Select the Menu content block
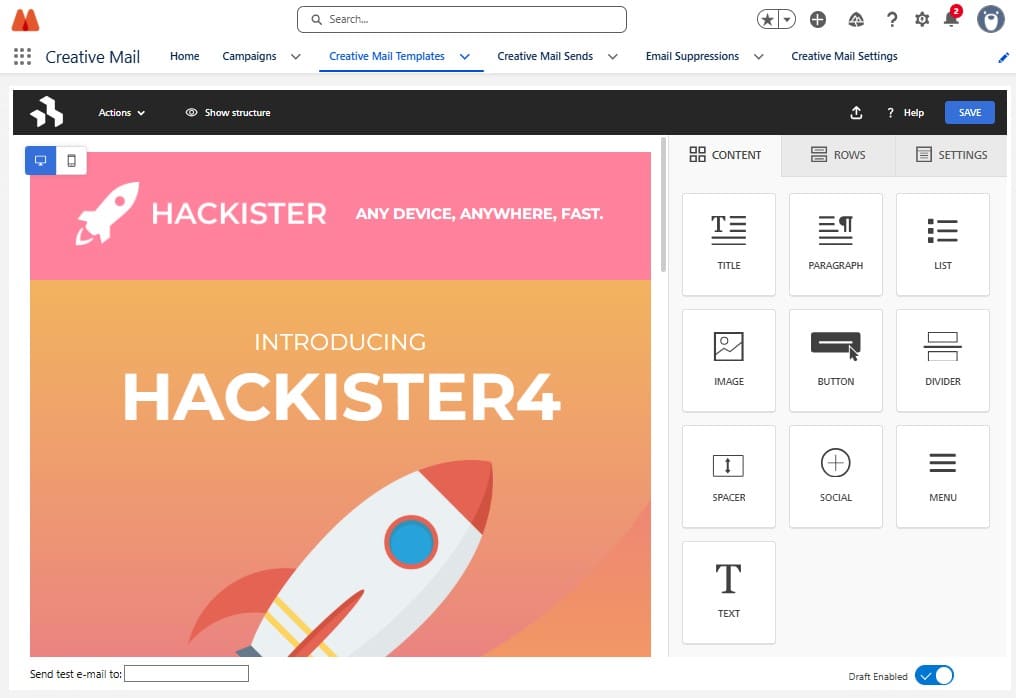1016x698 pixels. (x=942, y=476)
